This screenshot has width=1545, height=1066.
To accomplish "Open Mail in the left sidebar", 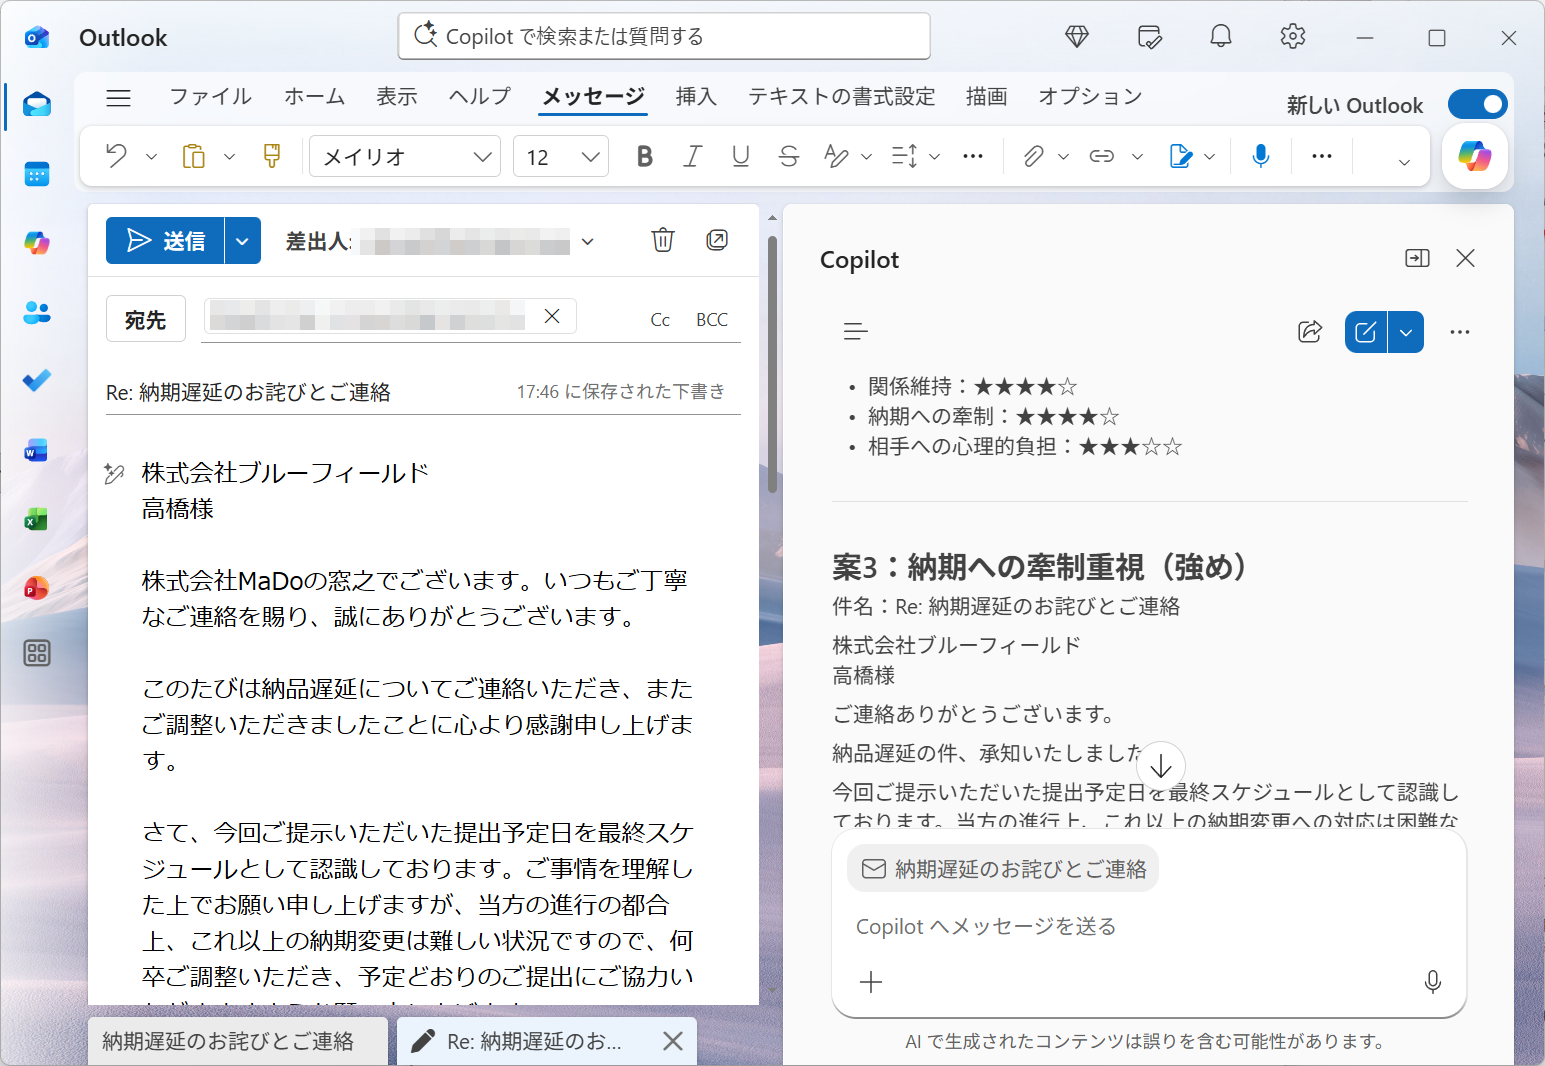I will pyautogui.click(x=37, y=105).
